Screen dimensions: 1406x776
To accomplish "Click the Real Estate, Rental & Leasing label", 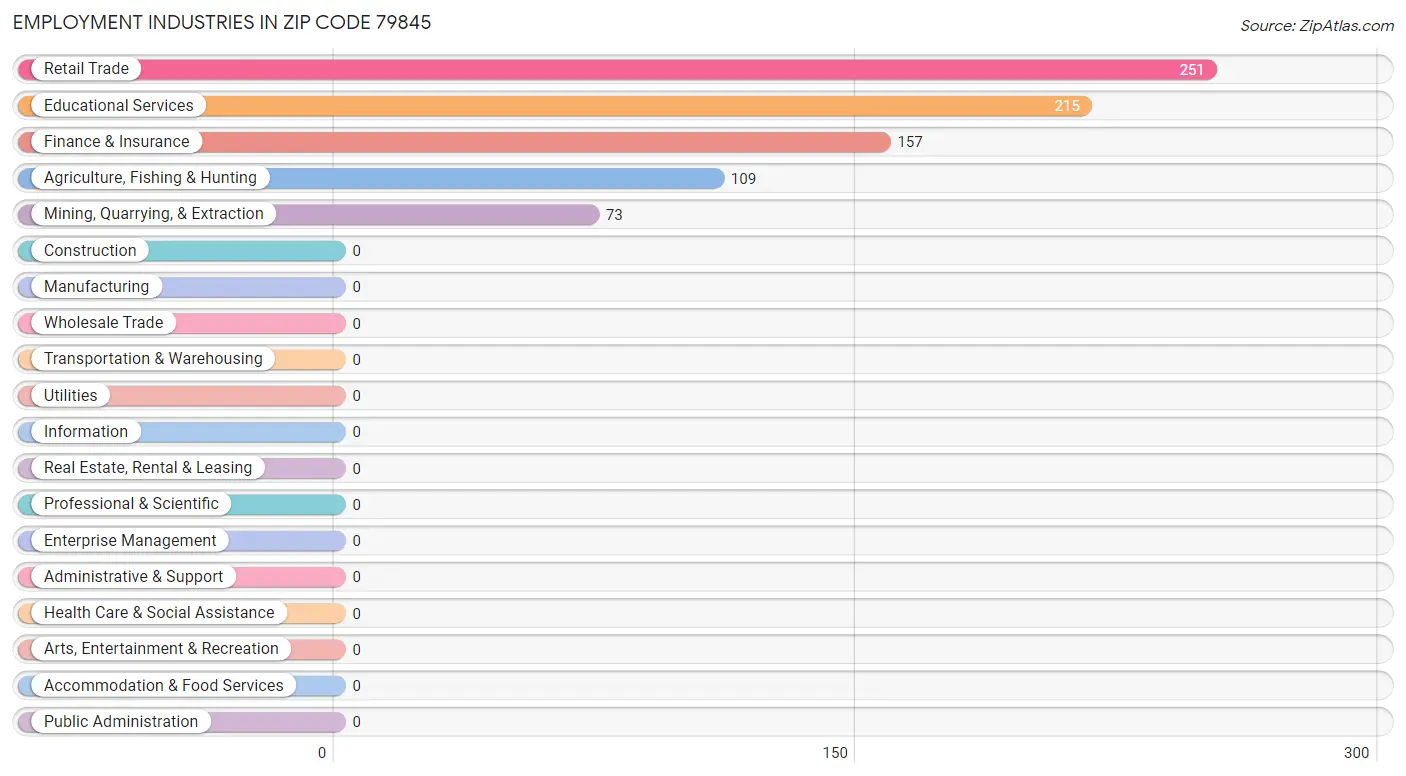I will [148, 468].
